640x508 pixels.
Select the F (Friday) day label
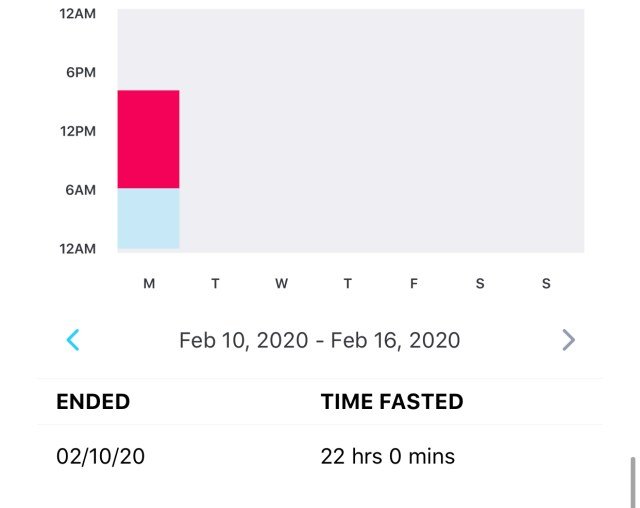[x=414, y=283]
